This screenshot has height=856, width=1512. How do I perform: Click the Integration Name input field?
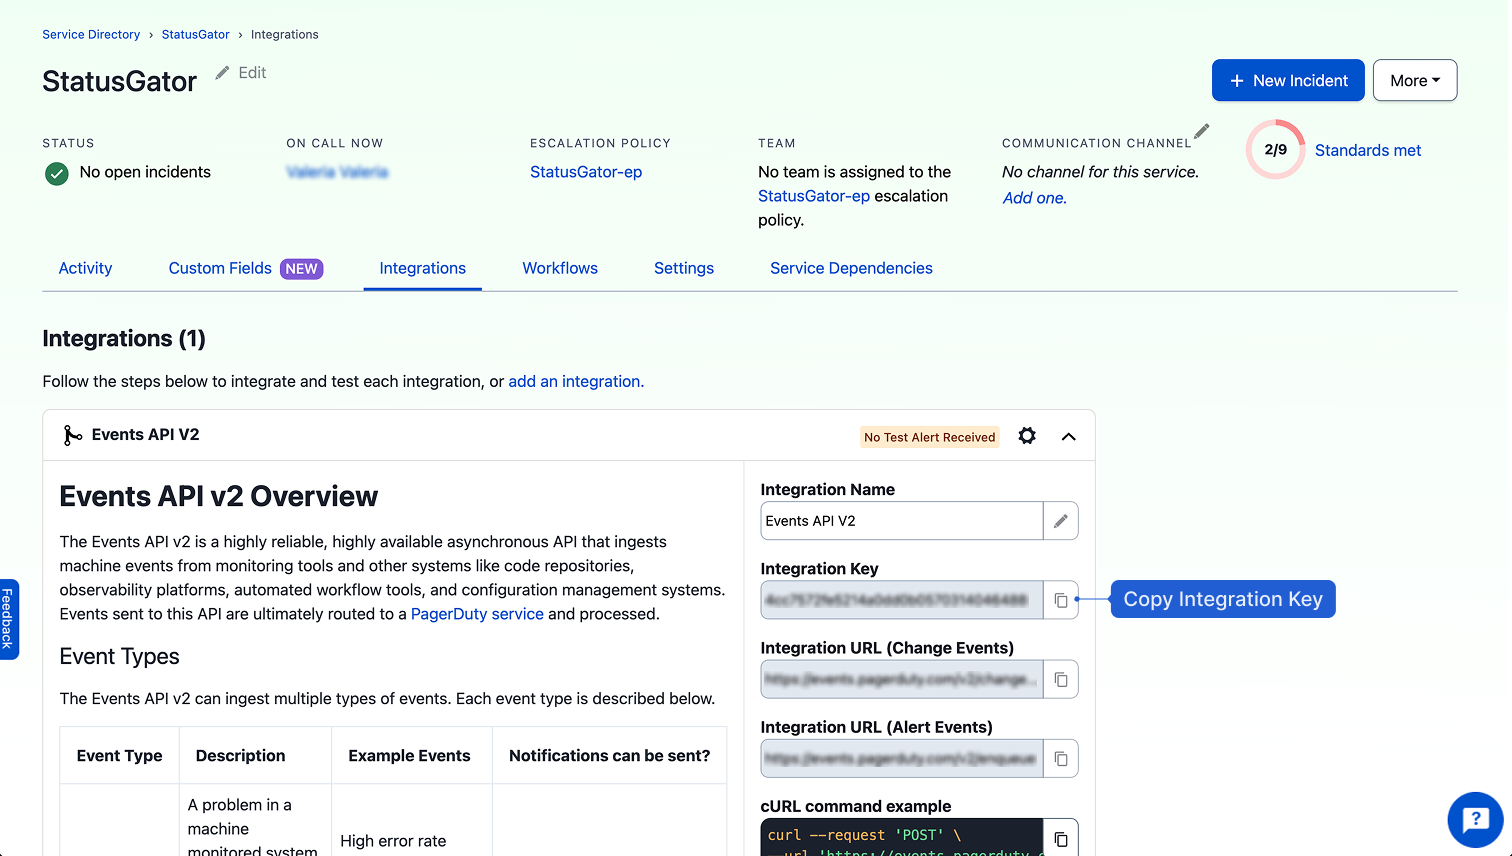[901, 521]
